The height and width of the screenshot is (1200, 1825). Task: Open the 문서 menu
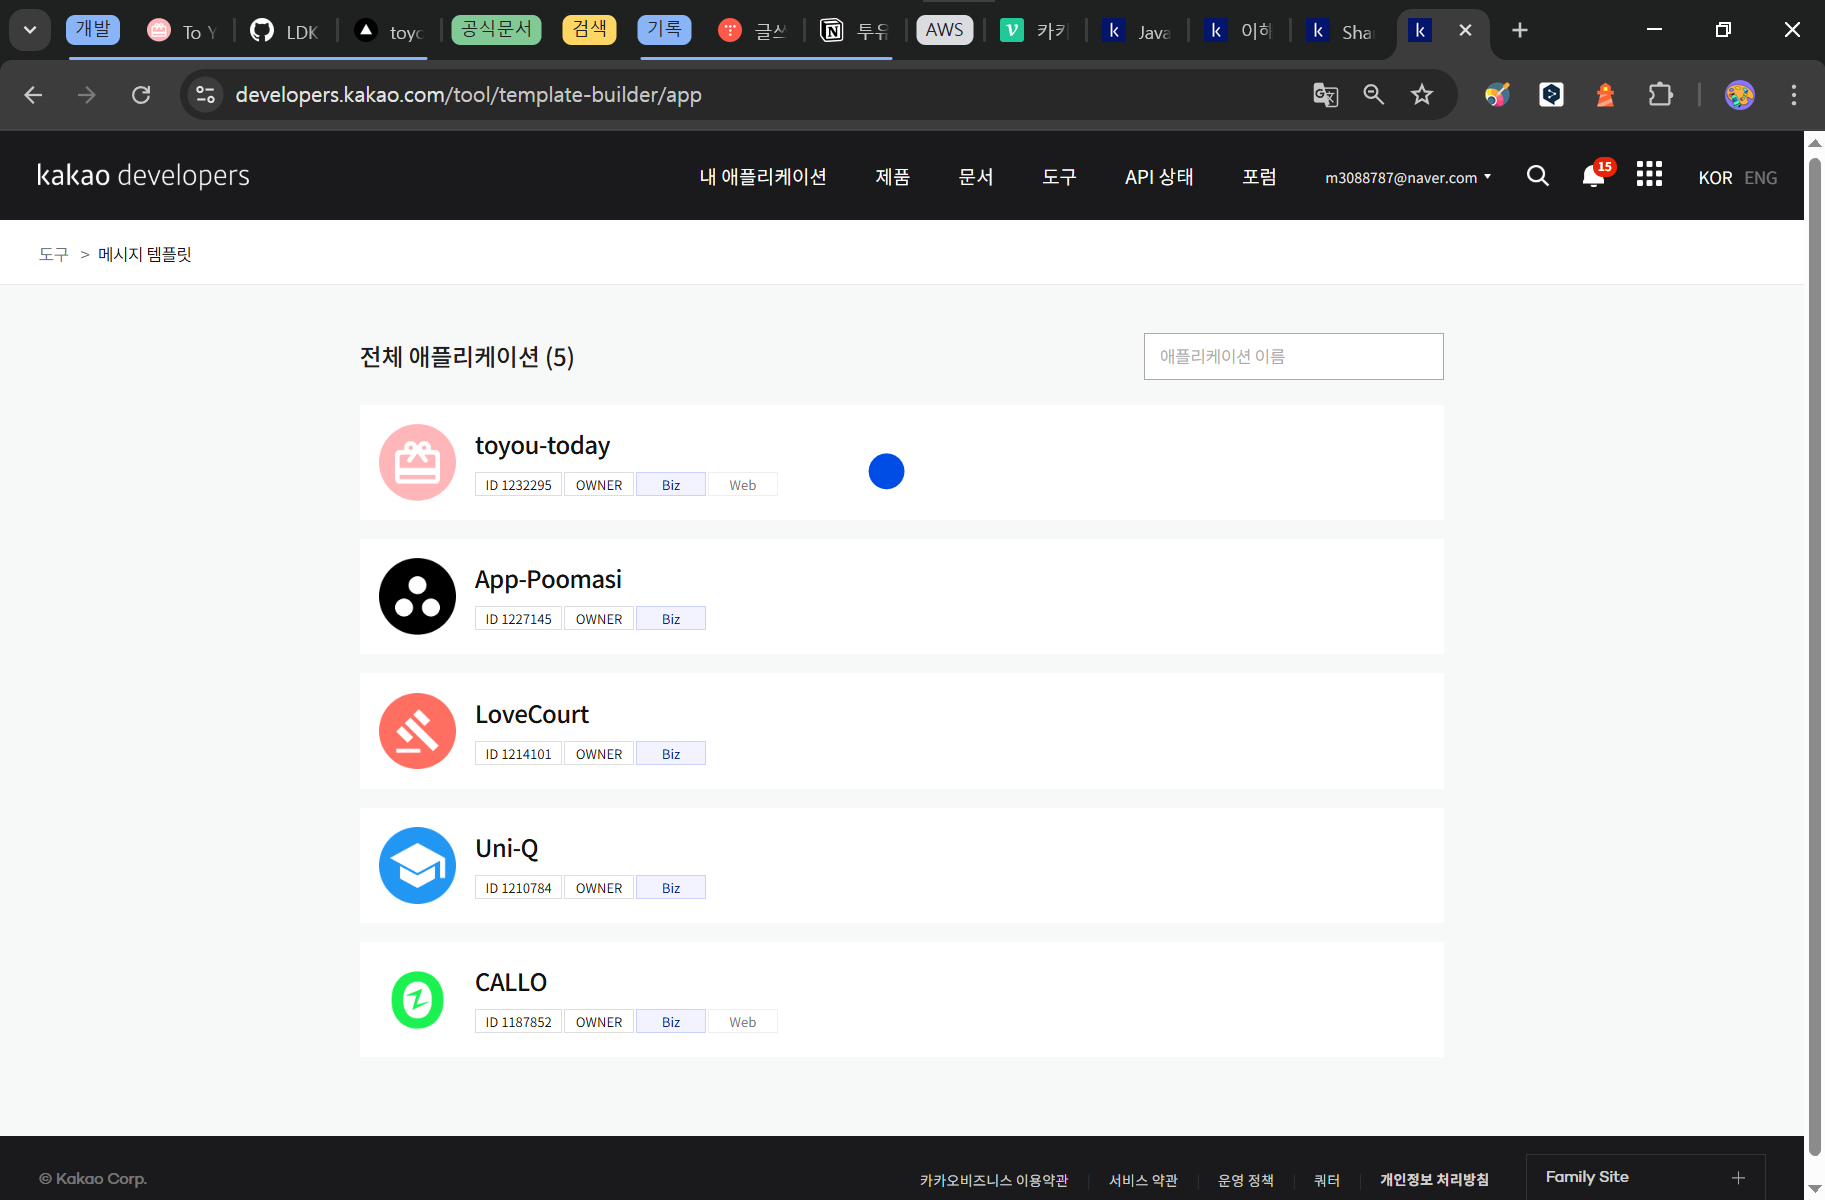[x=975, y=177]
